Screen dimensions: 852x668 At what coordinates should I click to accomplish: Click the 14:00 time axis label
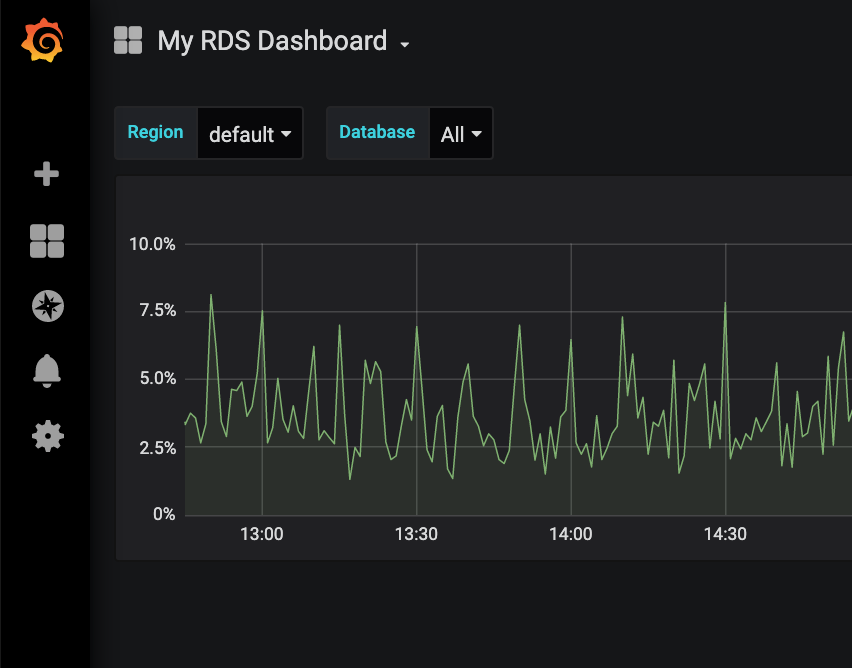coord(571,534)
